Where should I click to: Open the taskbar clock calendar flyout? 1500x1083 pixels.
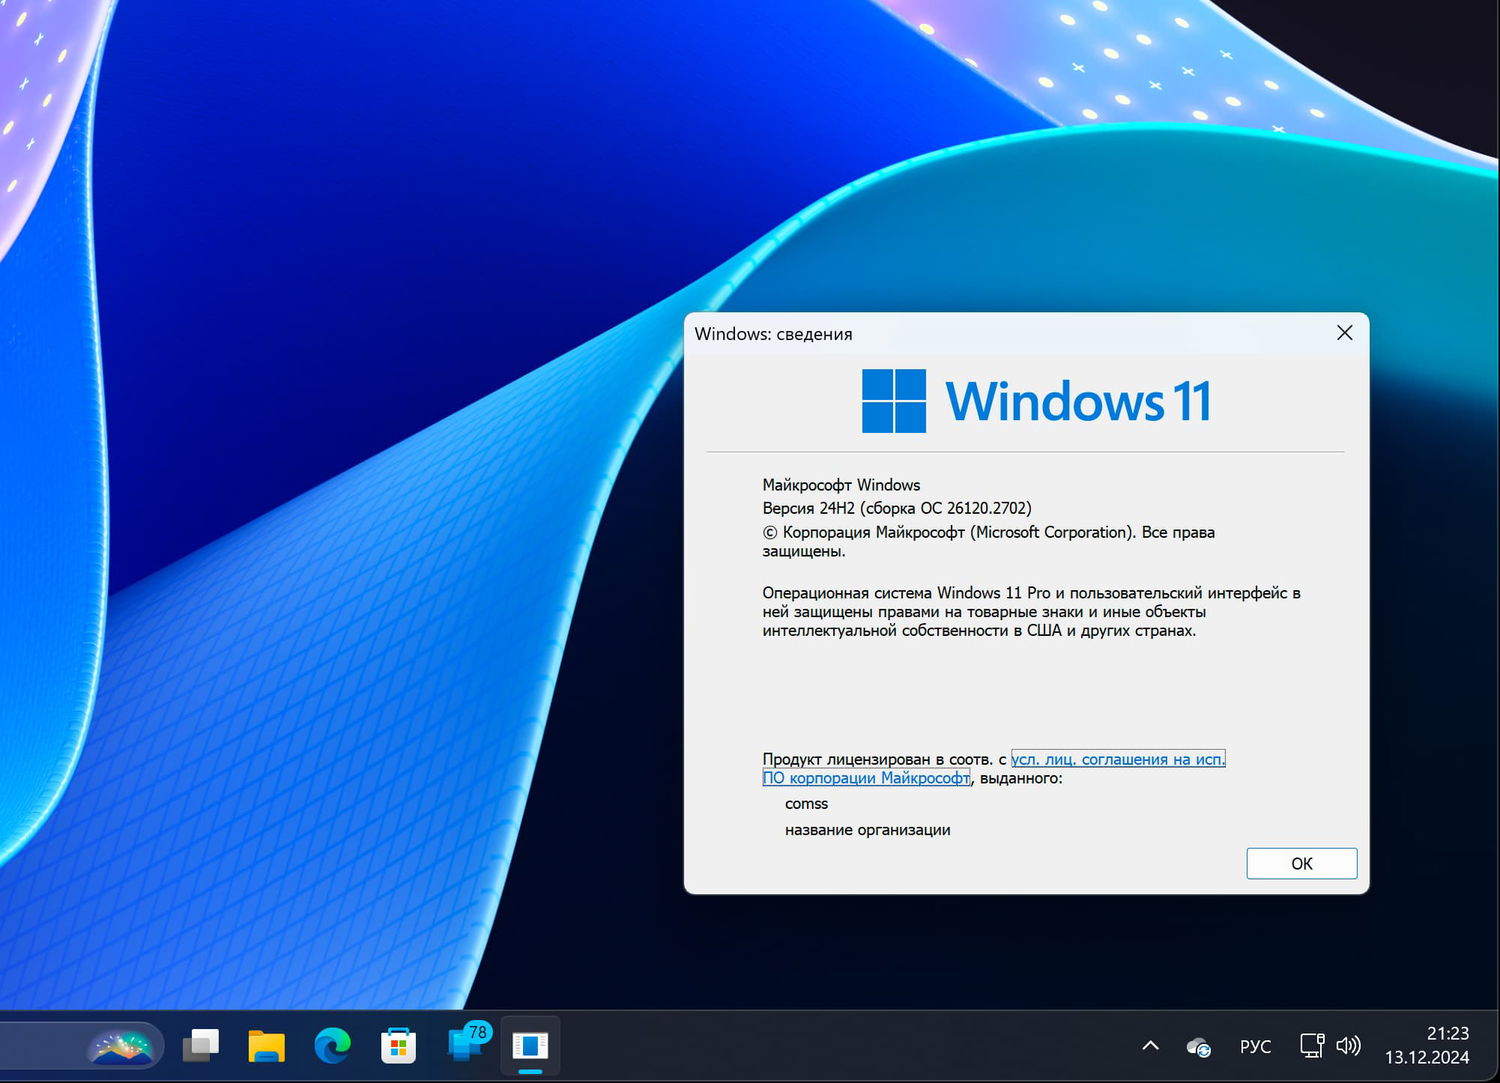[x=1433, y=1045]
